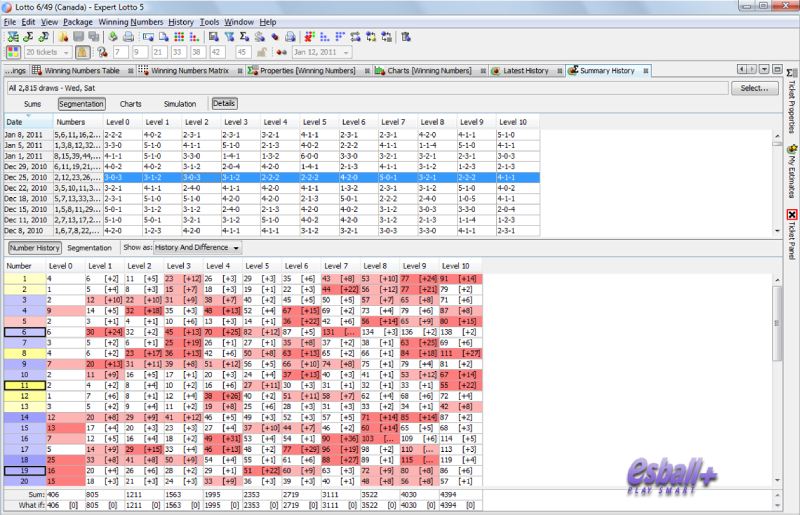Image resolution: width=800 pixels, height=515 pixels.
Task: Open the Winning Numbers menu
Action: [x=131, y=22]
